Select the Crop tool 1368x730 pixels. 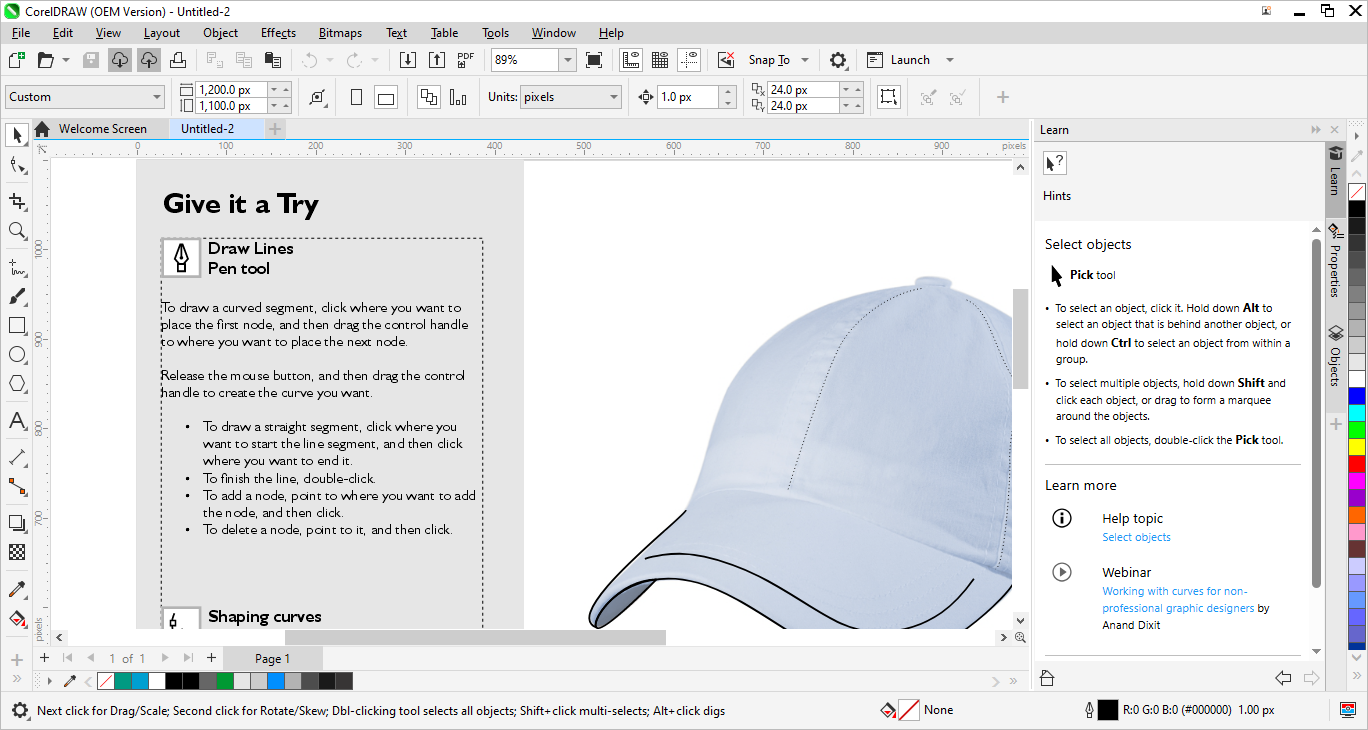tap(17, 201)
